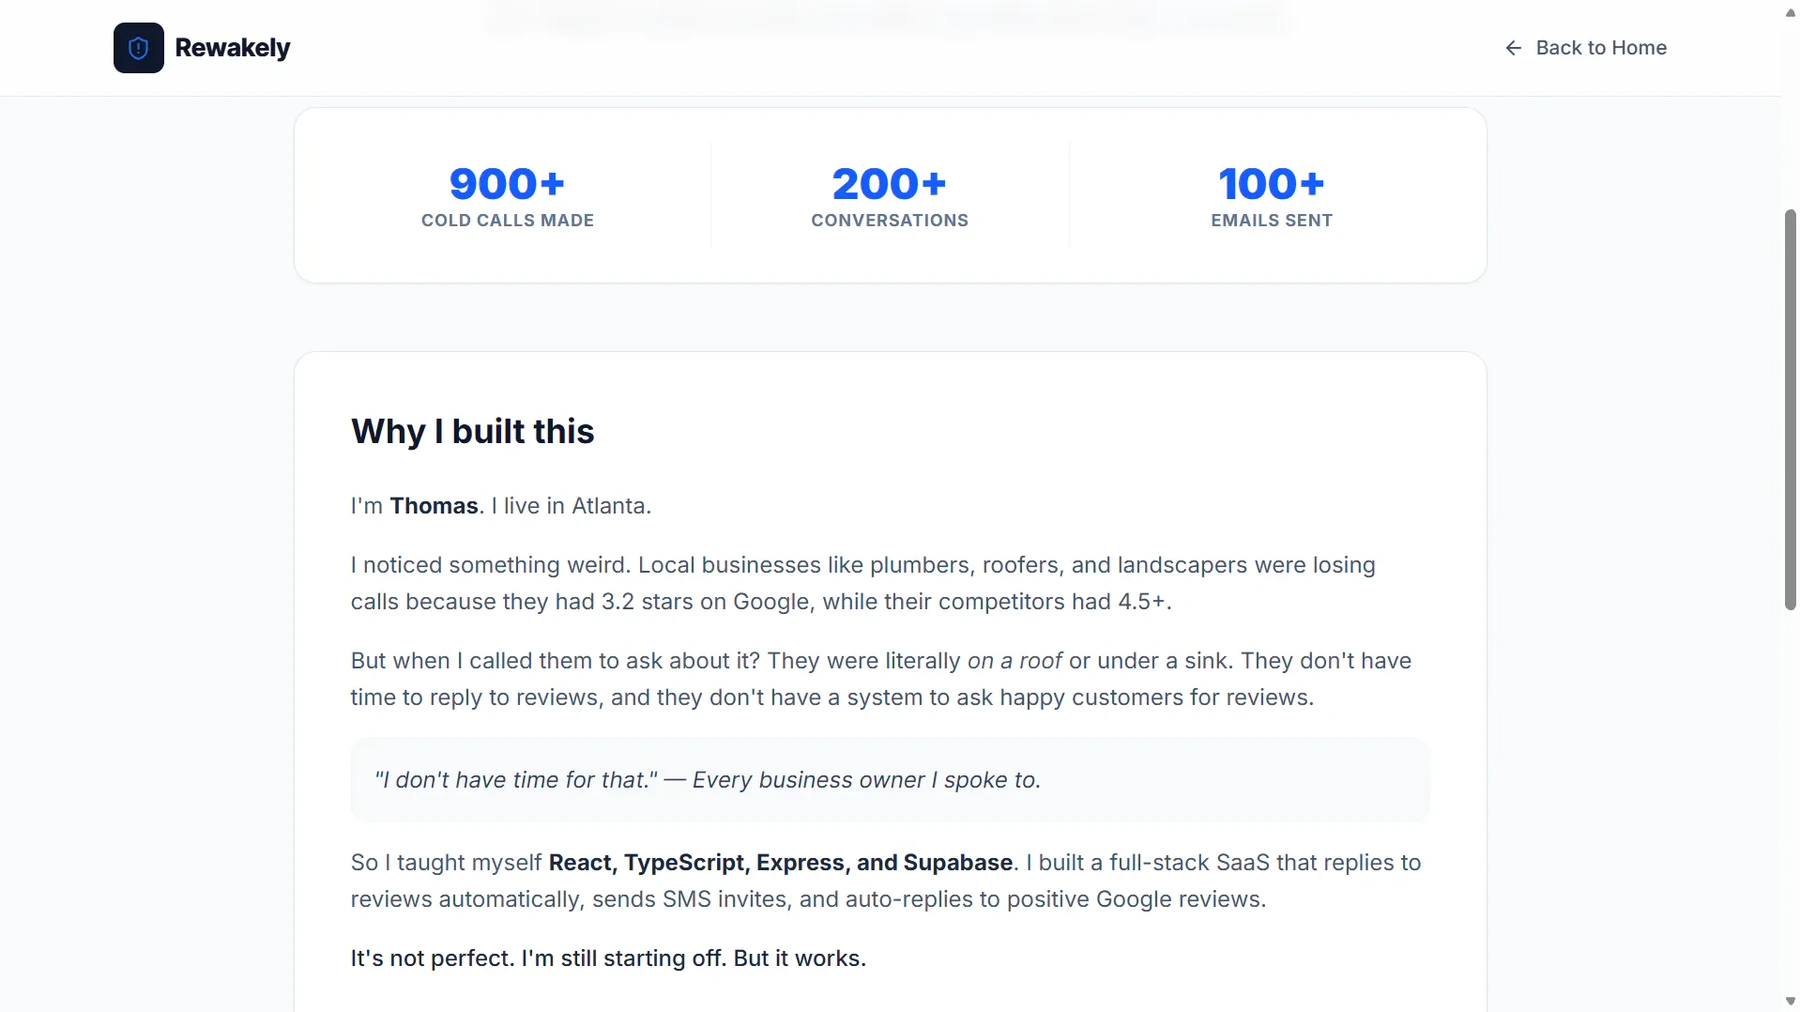
Task: Click the 'Why I built this' heading
Action: tap(472, 431)
